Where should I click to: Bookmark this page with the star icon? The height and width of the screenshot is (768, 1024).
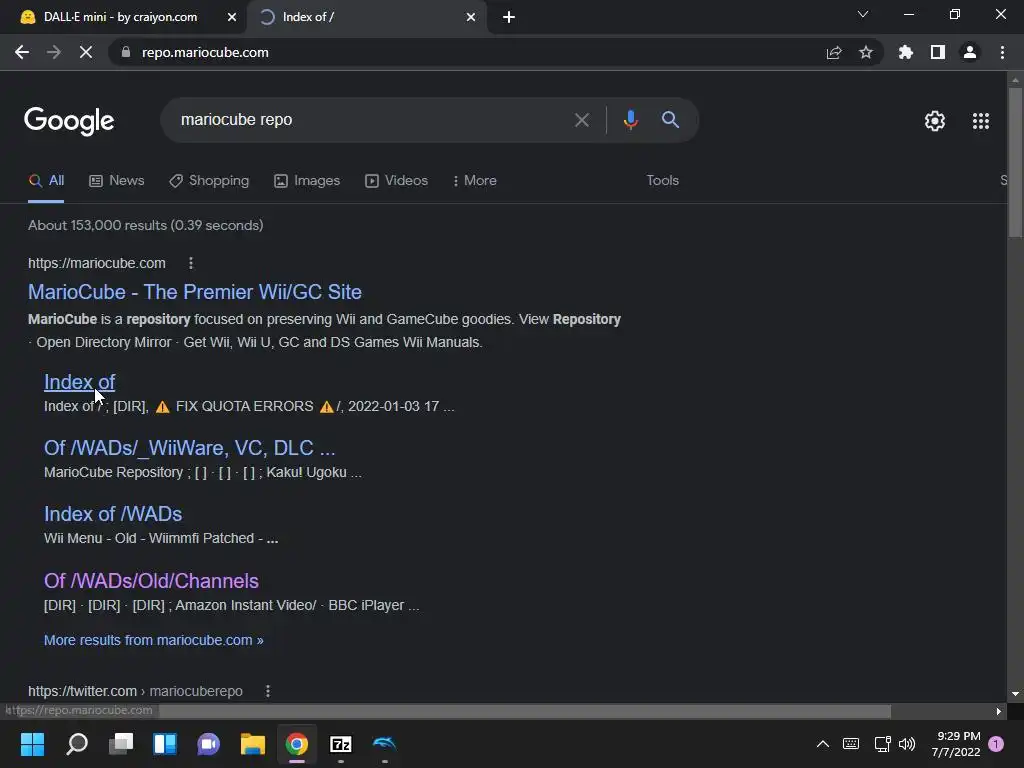866,52
